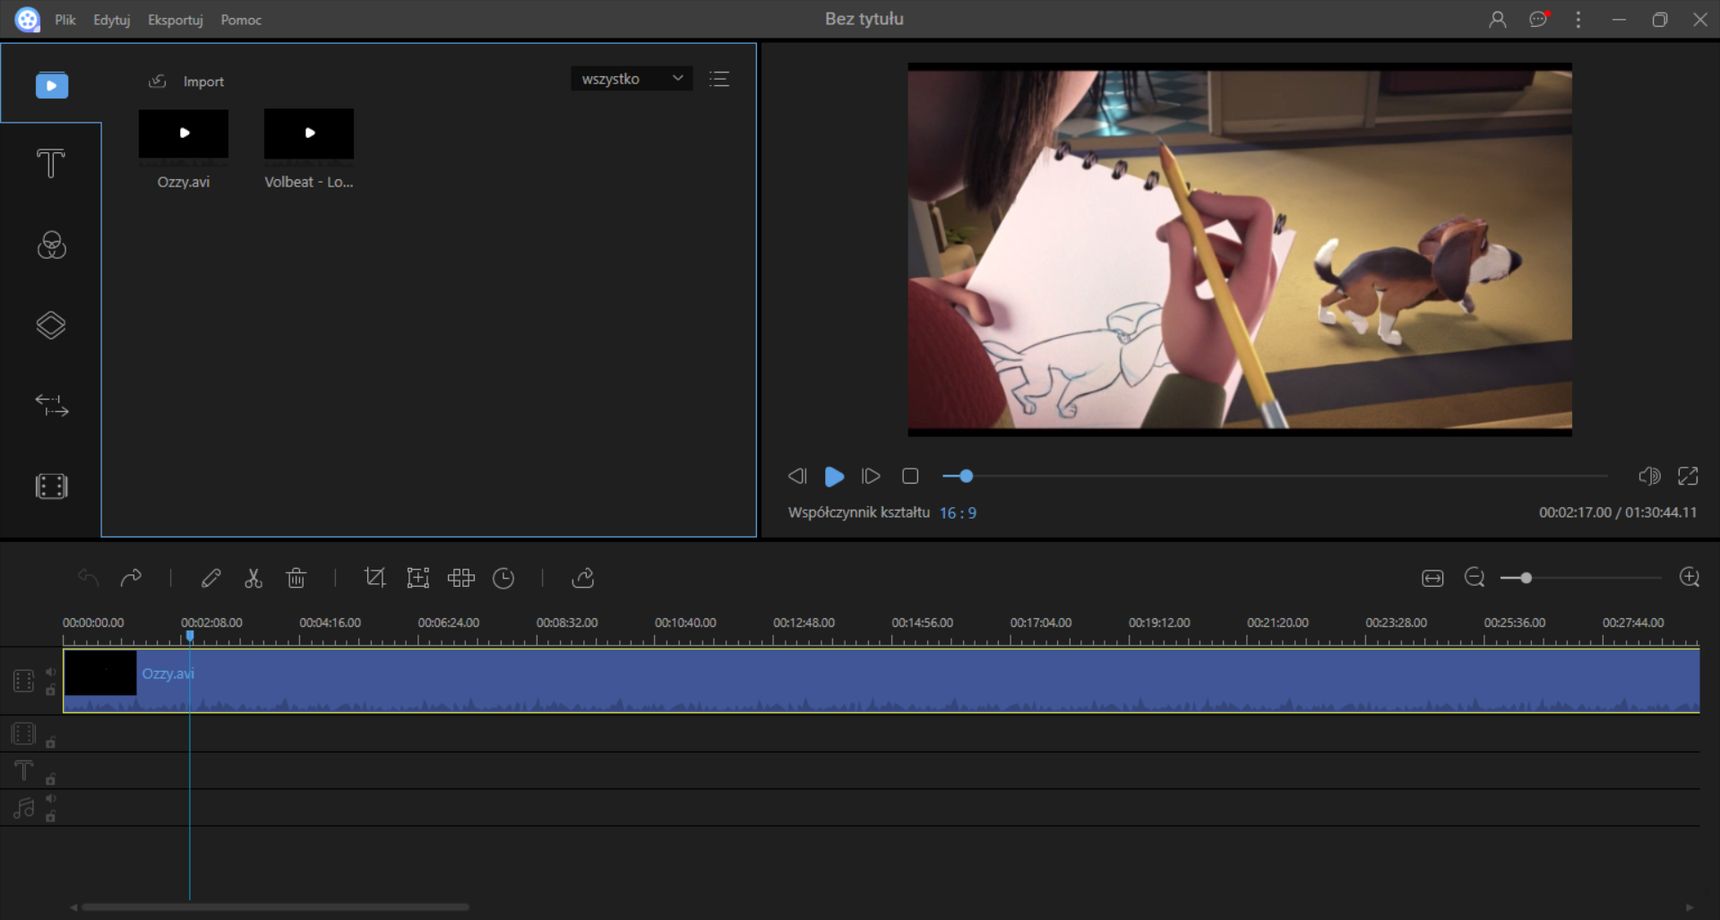Open the Overlays tab in sidebar

51,325
